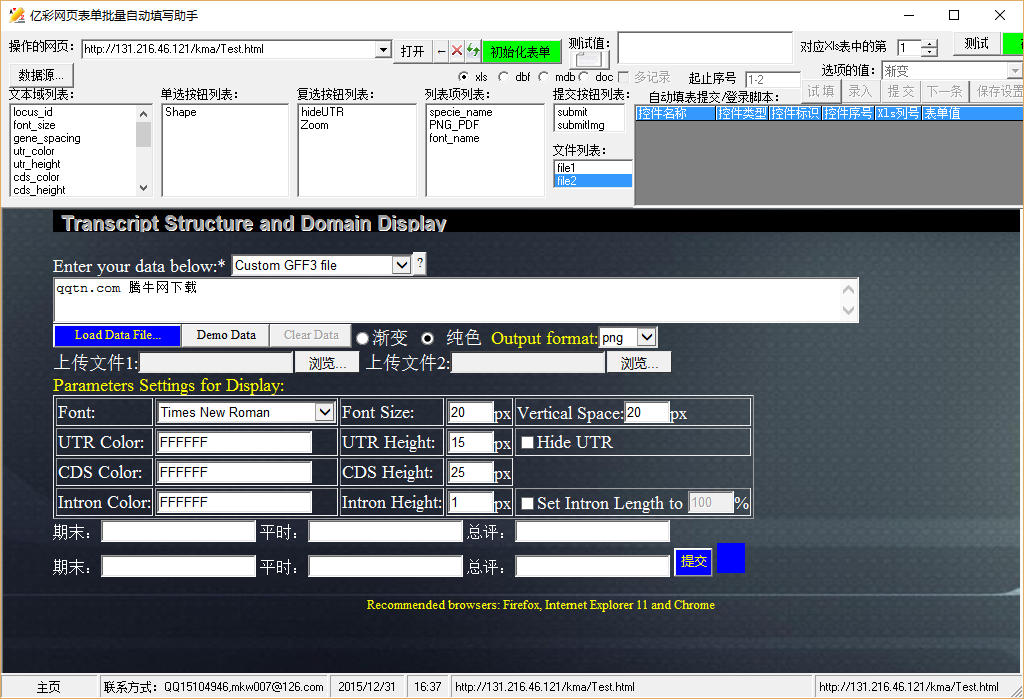Click the minus button next to 打开
This screenshot has width=1024, height=699.
[x=442, y=51]
